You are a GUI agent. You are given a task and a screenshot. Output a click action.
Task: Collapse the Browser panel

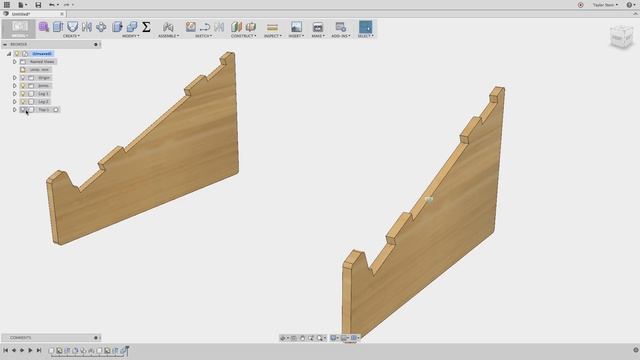click(5, 44)
